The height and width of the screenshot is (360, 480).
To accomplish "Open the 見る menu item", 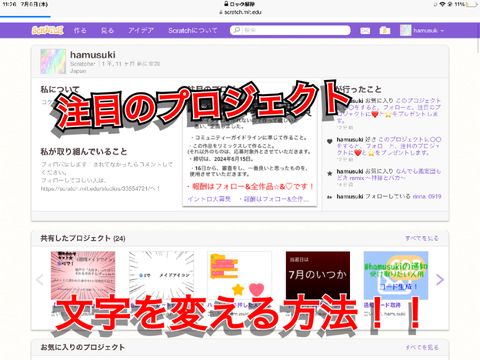I will pos(107,31).
